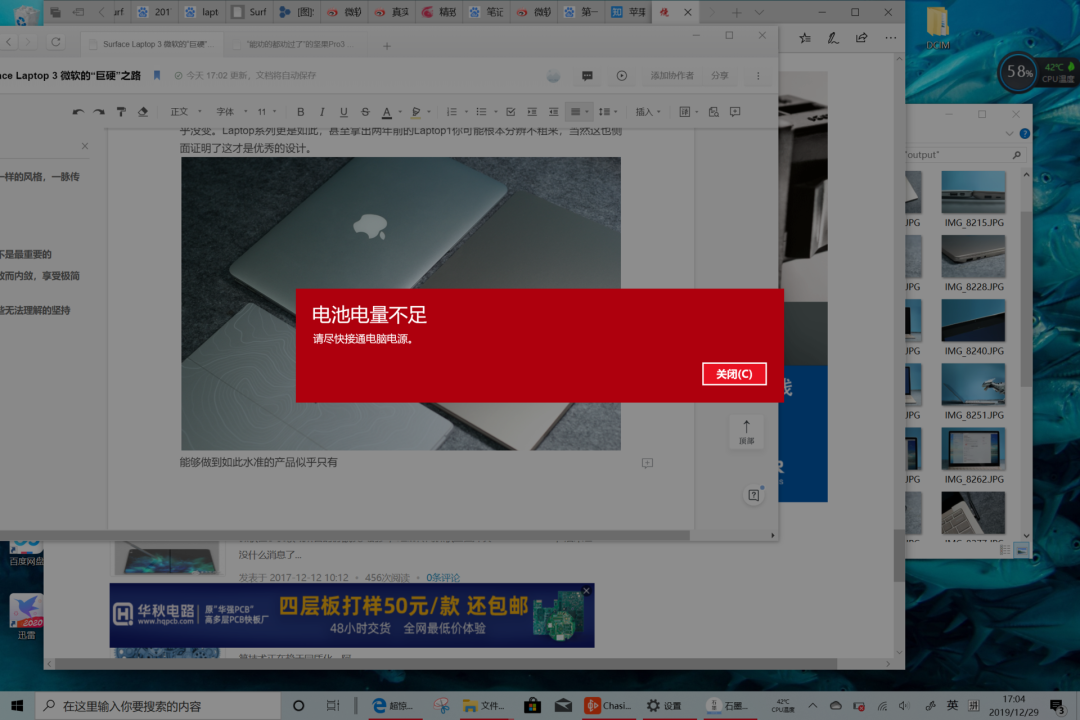Insert a numbered list
1080x720 pixels.
click(x=452, y=112)
